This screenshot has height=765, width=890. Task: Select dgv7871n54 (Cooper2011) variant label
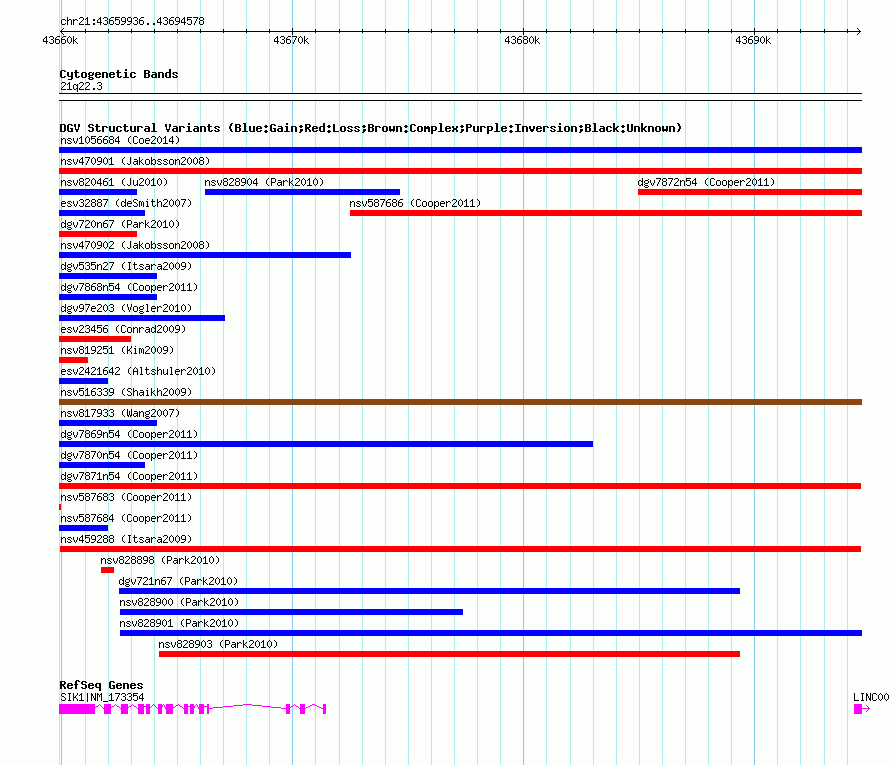[x=129, y=476]
